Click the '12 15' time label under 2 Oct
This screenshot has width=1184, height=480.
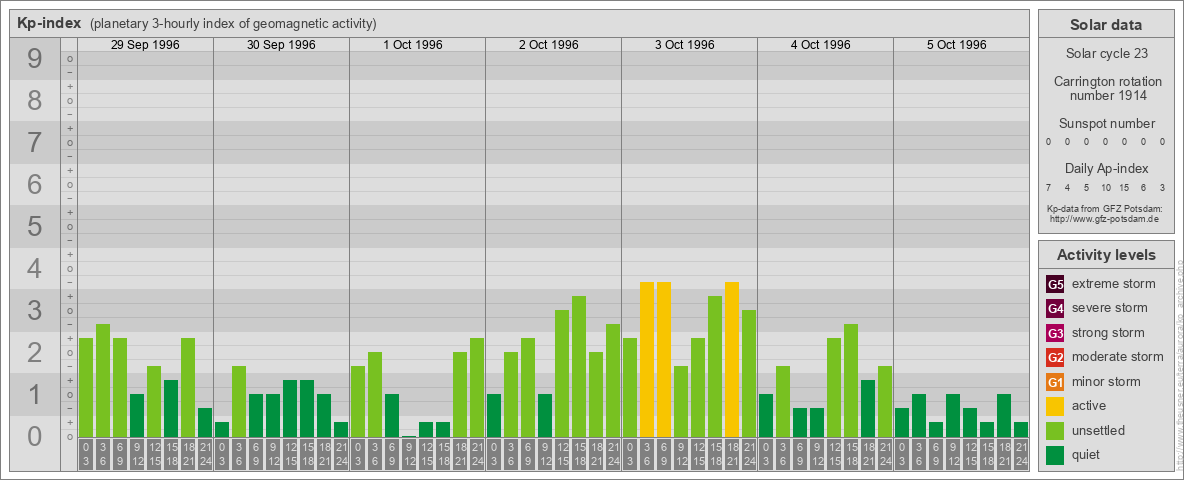[x=562, y=455]
